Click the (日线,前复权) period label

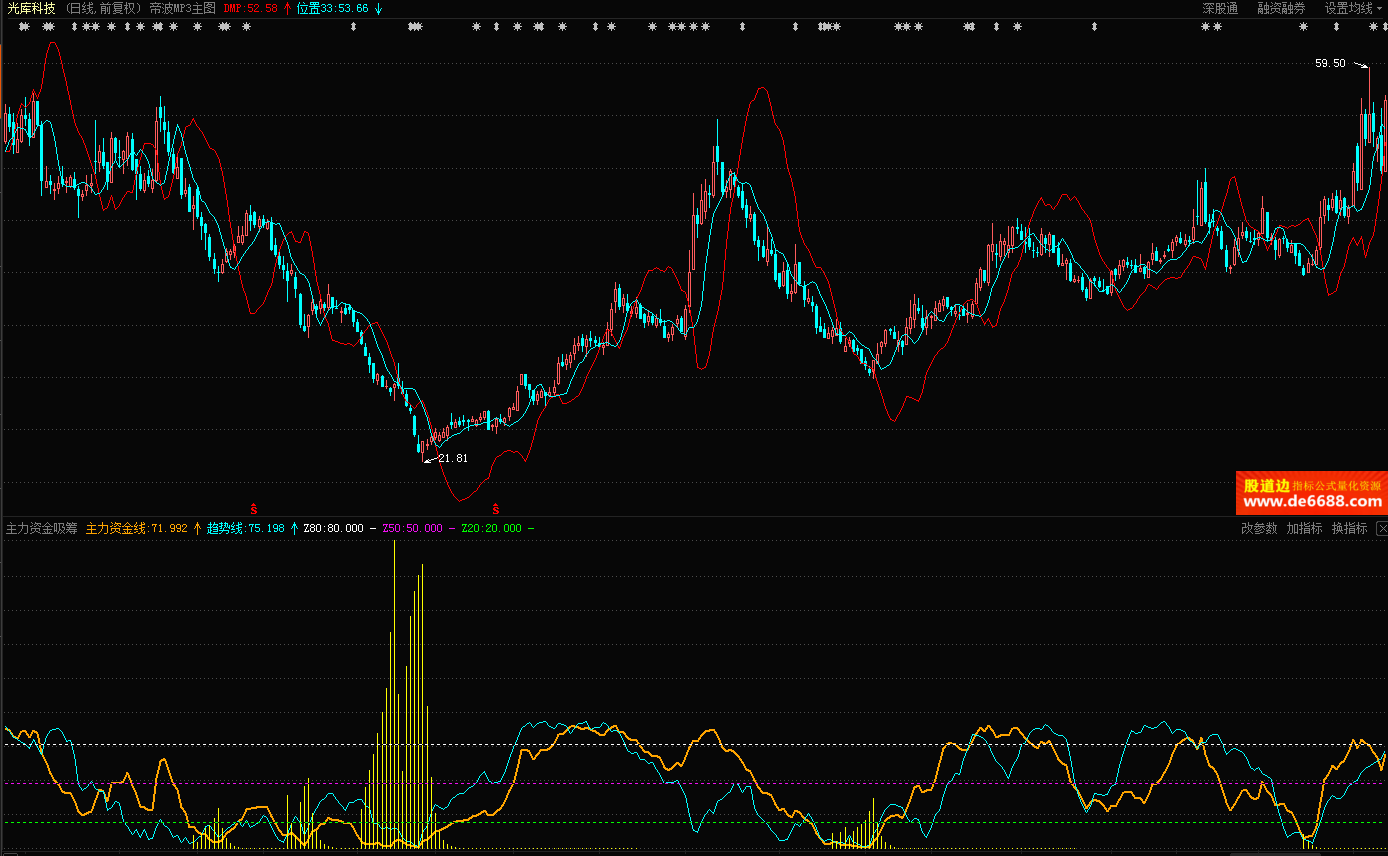coord(105,8)
